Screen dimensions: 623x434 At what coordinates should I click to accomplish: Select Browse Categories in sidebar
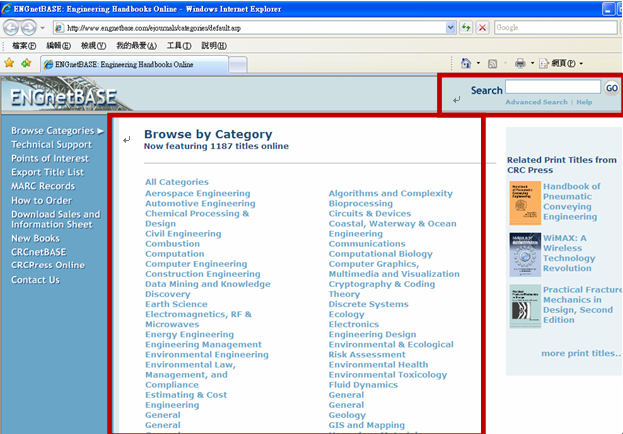tap(57, 131)
